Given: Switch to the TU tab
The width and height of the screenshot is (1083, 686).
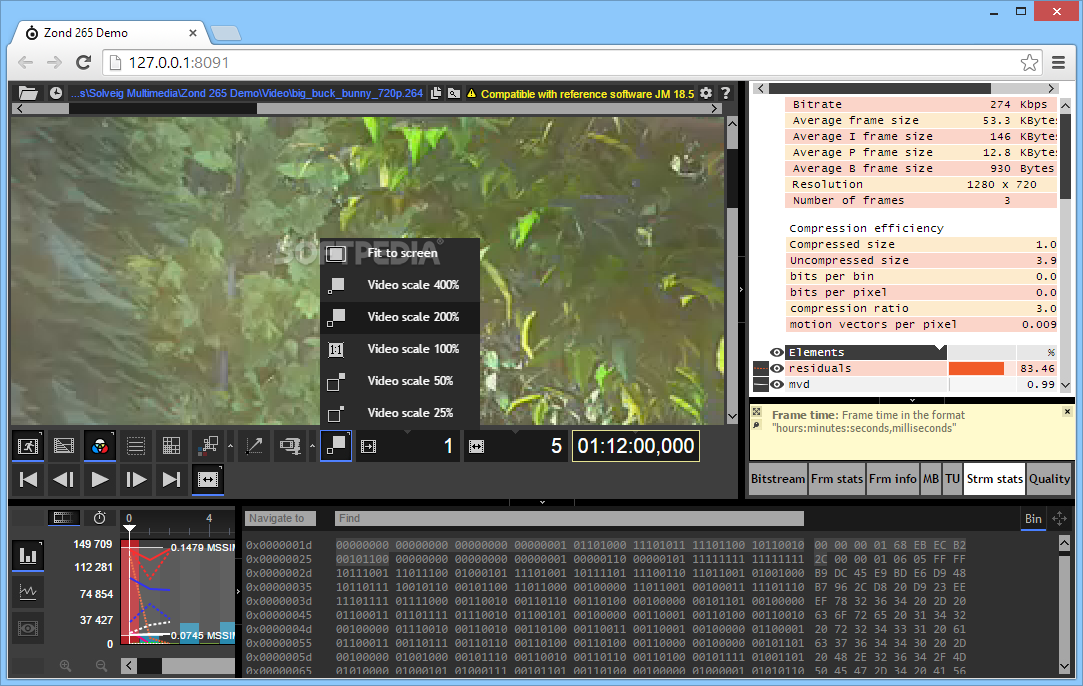Looking at the screenshot, I should [x=952, y=479].
